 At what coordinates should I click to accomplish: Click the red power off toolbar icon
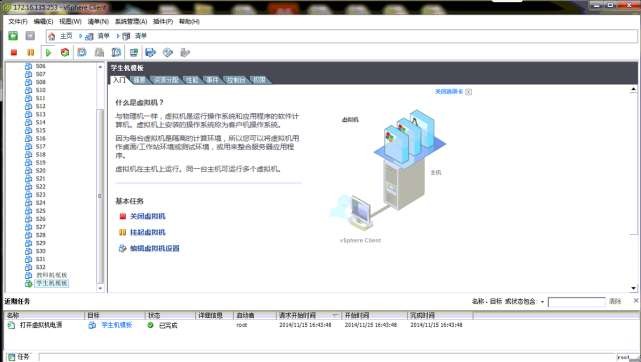(14, 52)
